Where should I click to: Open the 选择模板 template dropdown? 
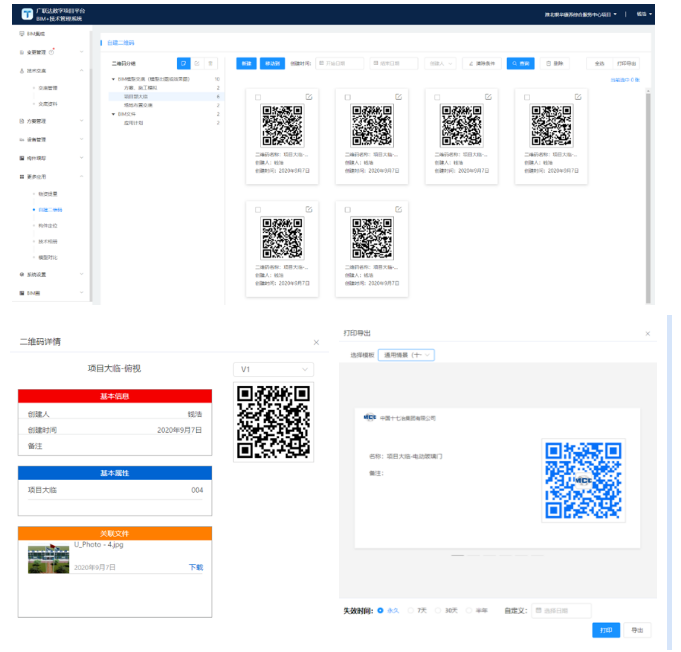click(407, 355)
